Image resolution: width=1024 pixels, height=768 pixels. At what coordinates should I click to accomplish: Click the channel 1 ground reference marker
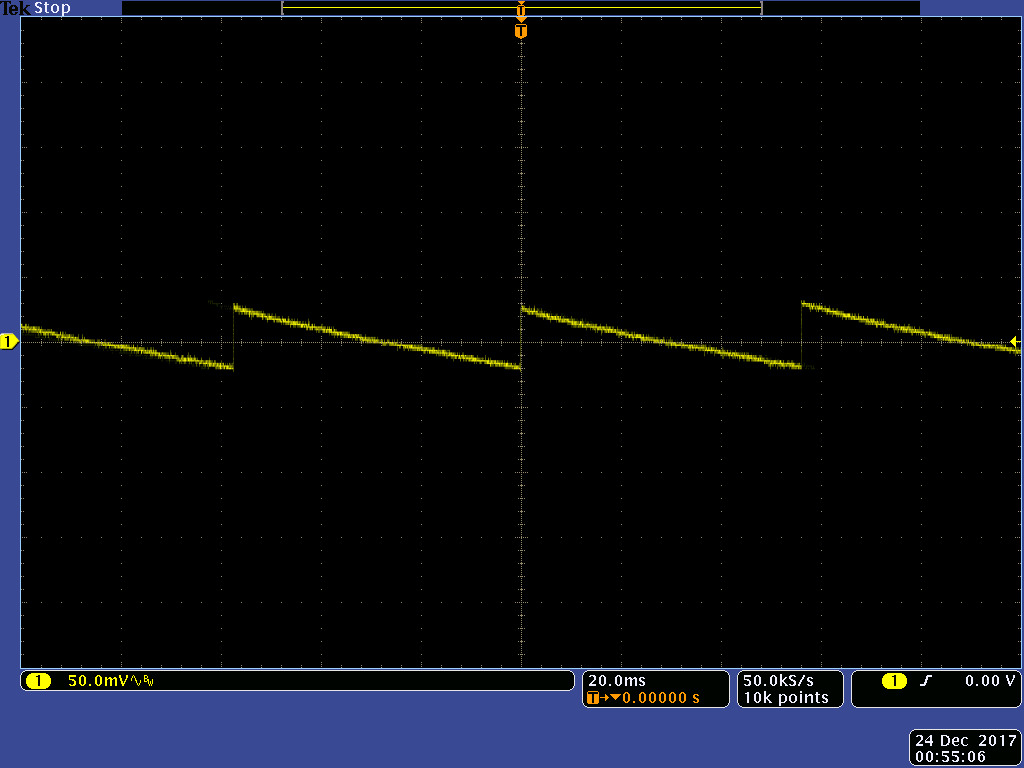[x=8, y=342]
